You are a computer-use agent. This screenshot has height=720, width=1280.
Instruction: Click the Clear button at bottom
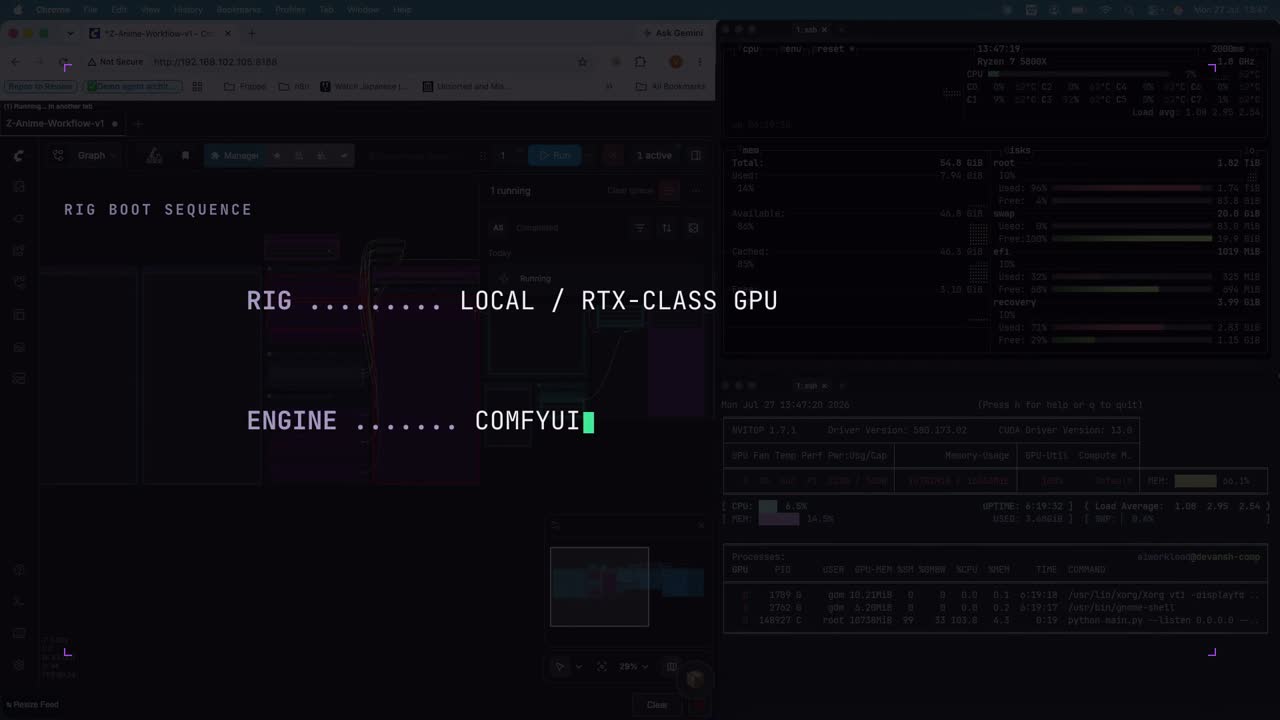[656, 704]
